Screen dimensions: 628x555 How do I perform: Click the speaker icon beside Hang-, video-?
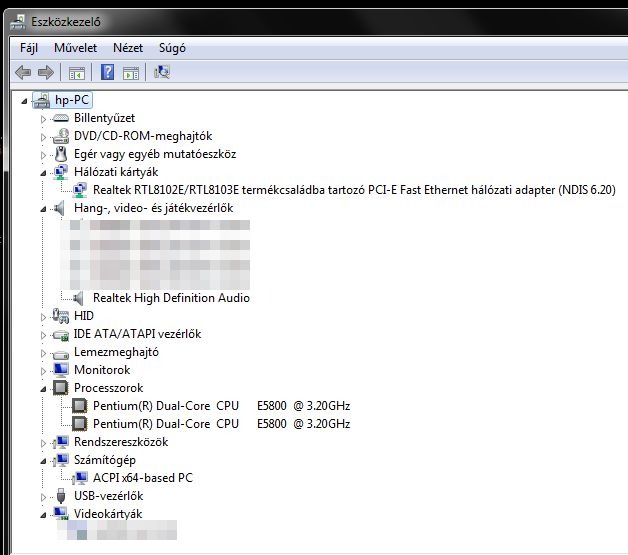(x=59, y=208)
